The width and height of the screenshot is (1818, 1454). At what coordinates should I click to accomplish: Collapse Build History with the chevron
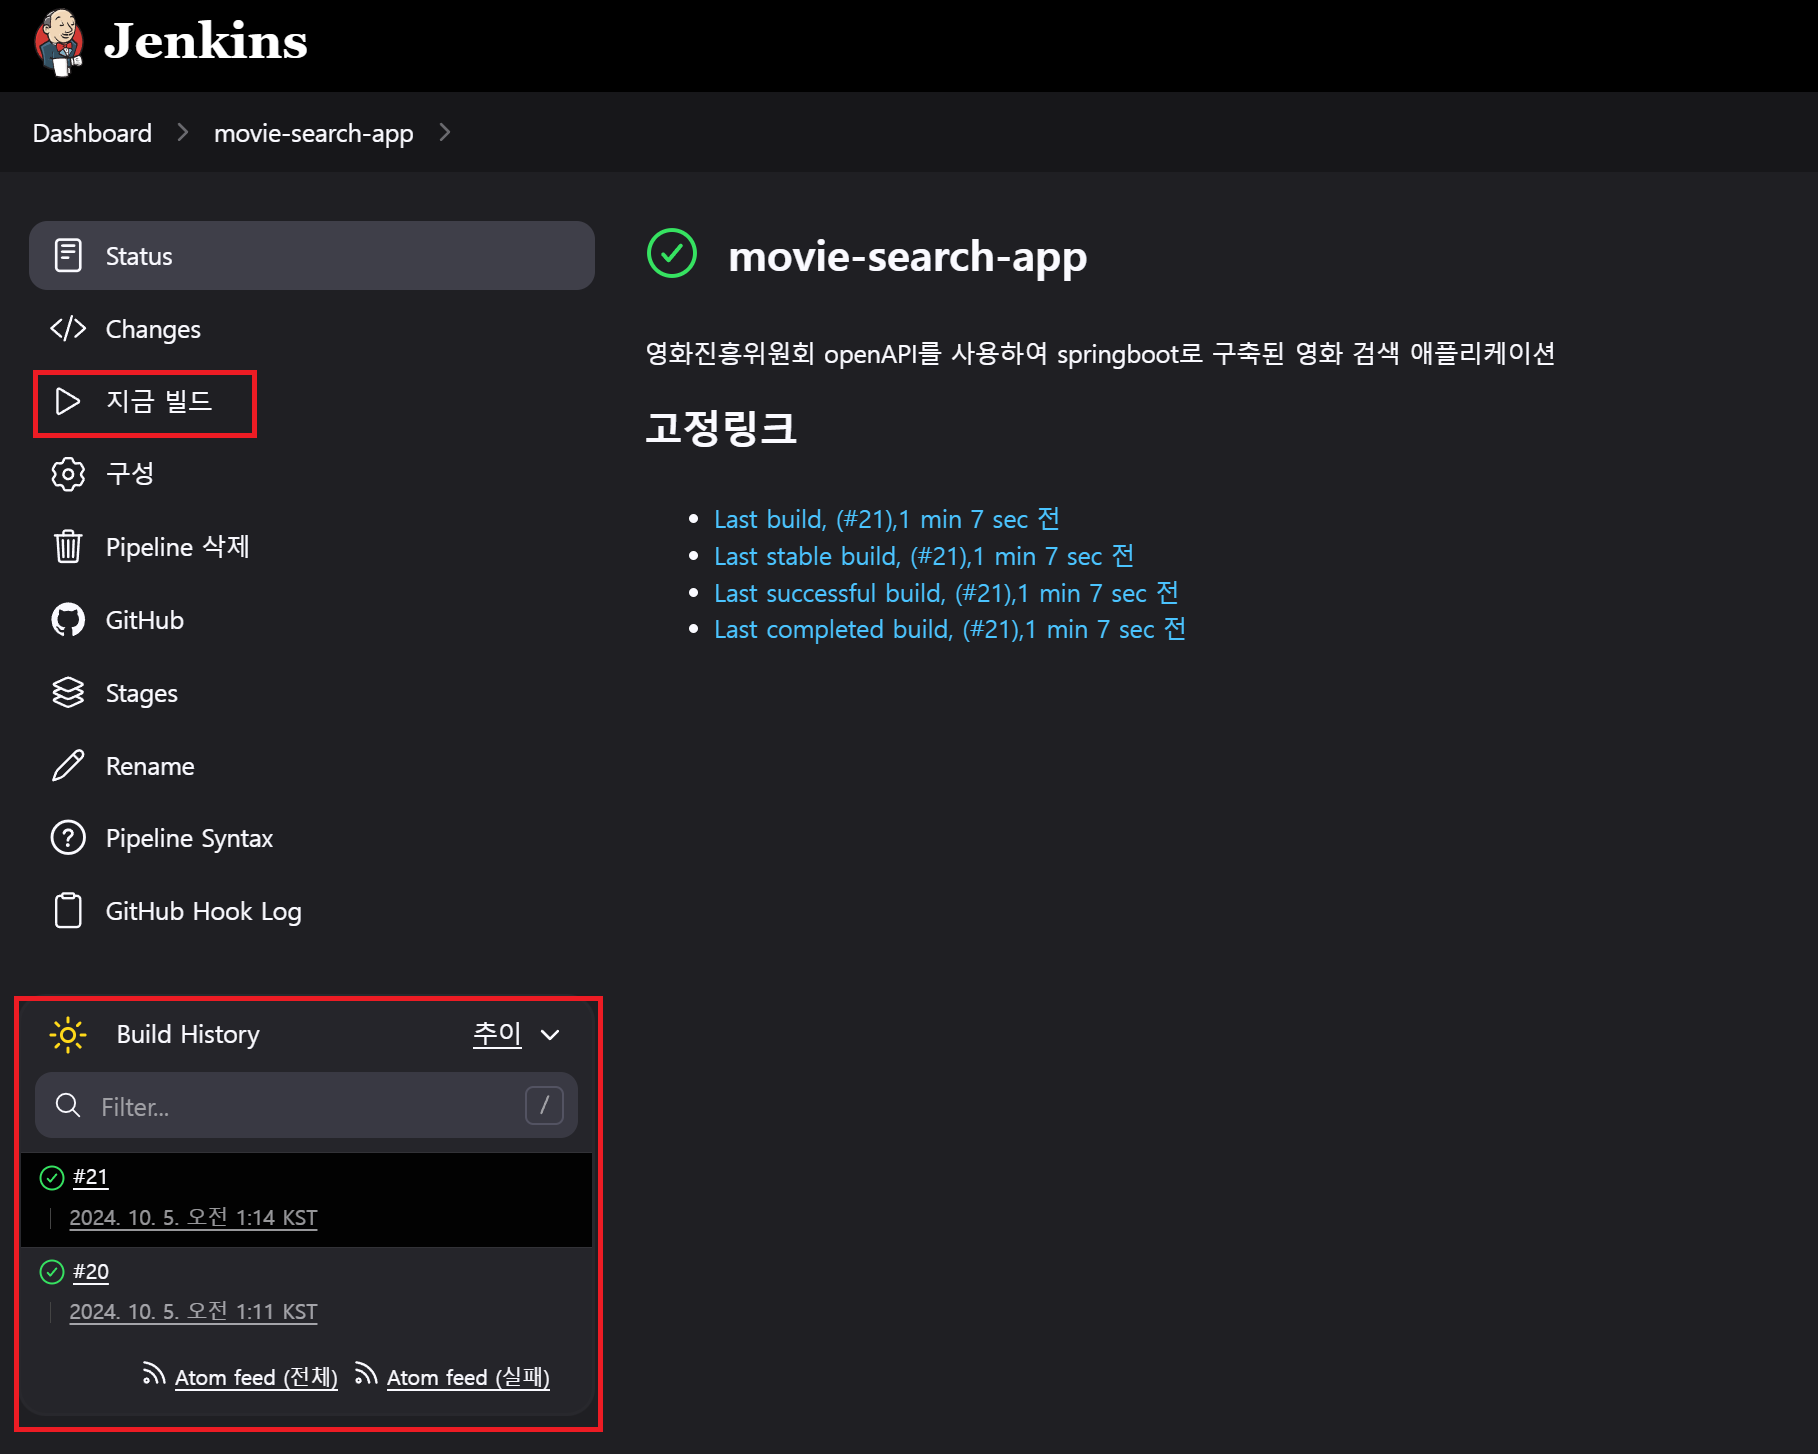(x=550, y=1035)
